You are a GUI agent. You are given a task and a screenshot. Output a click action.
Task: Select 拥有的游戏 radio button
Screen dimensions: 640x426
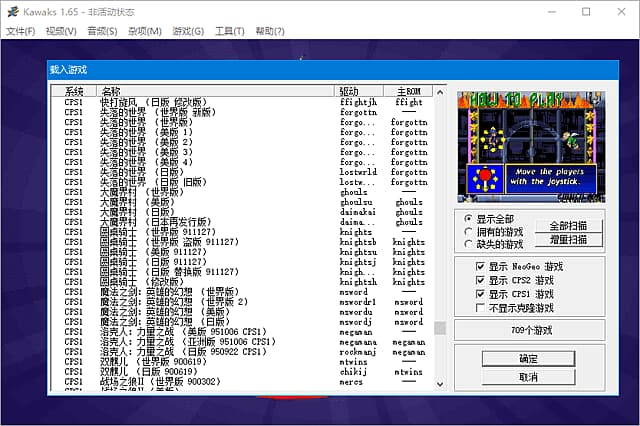[469, 231]
